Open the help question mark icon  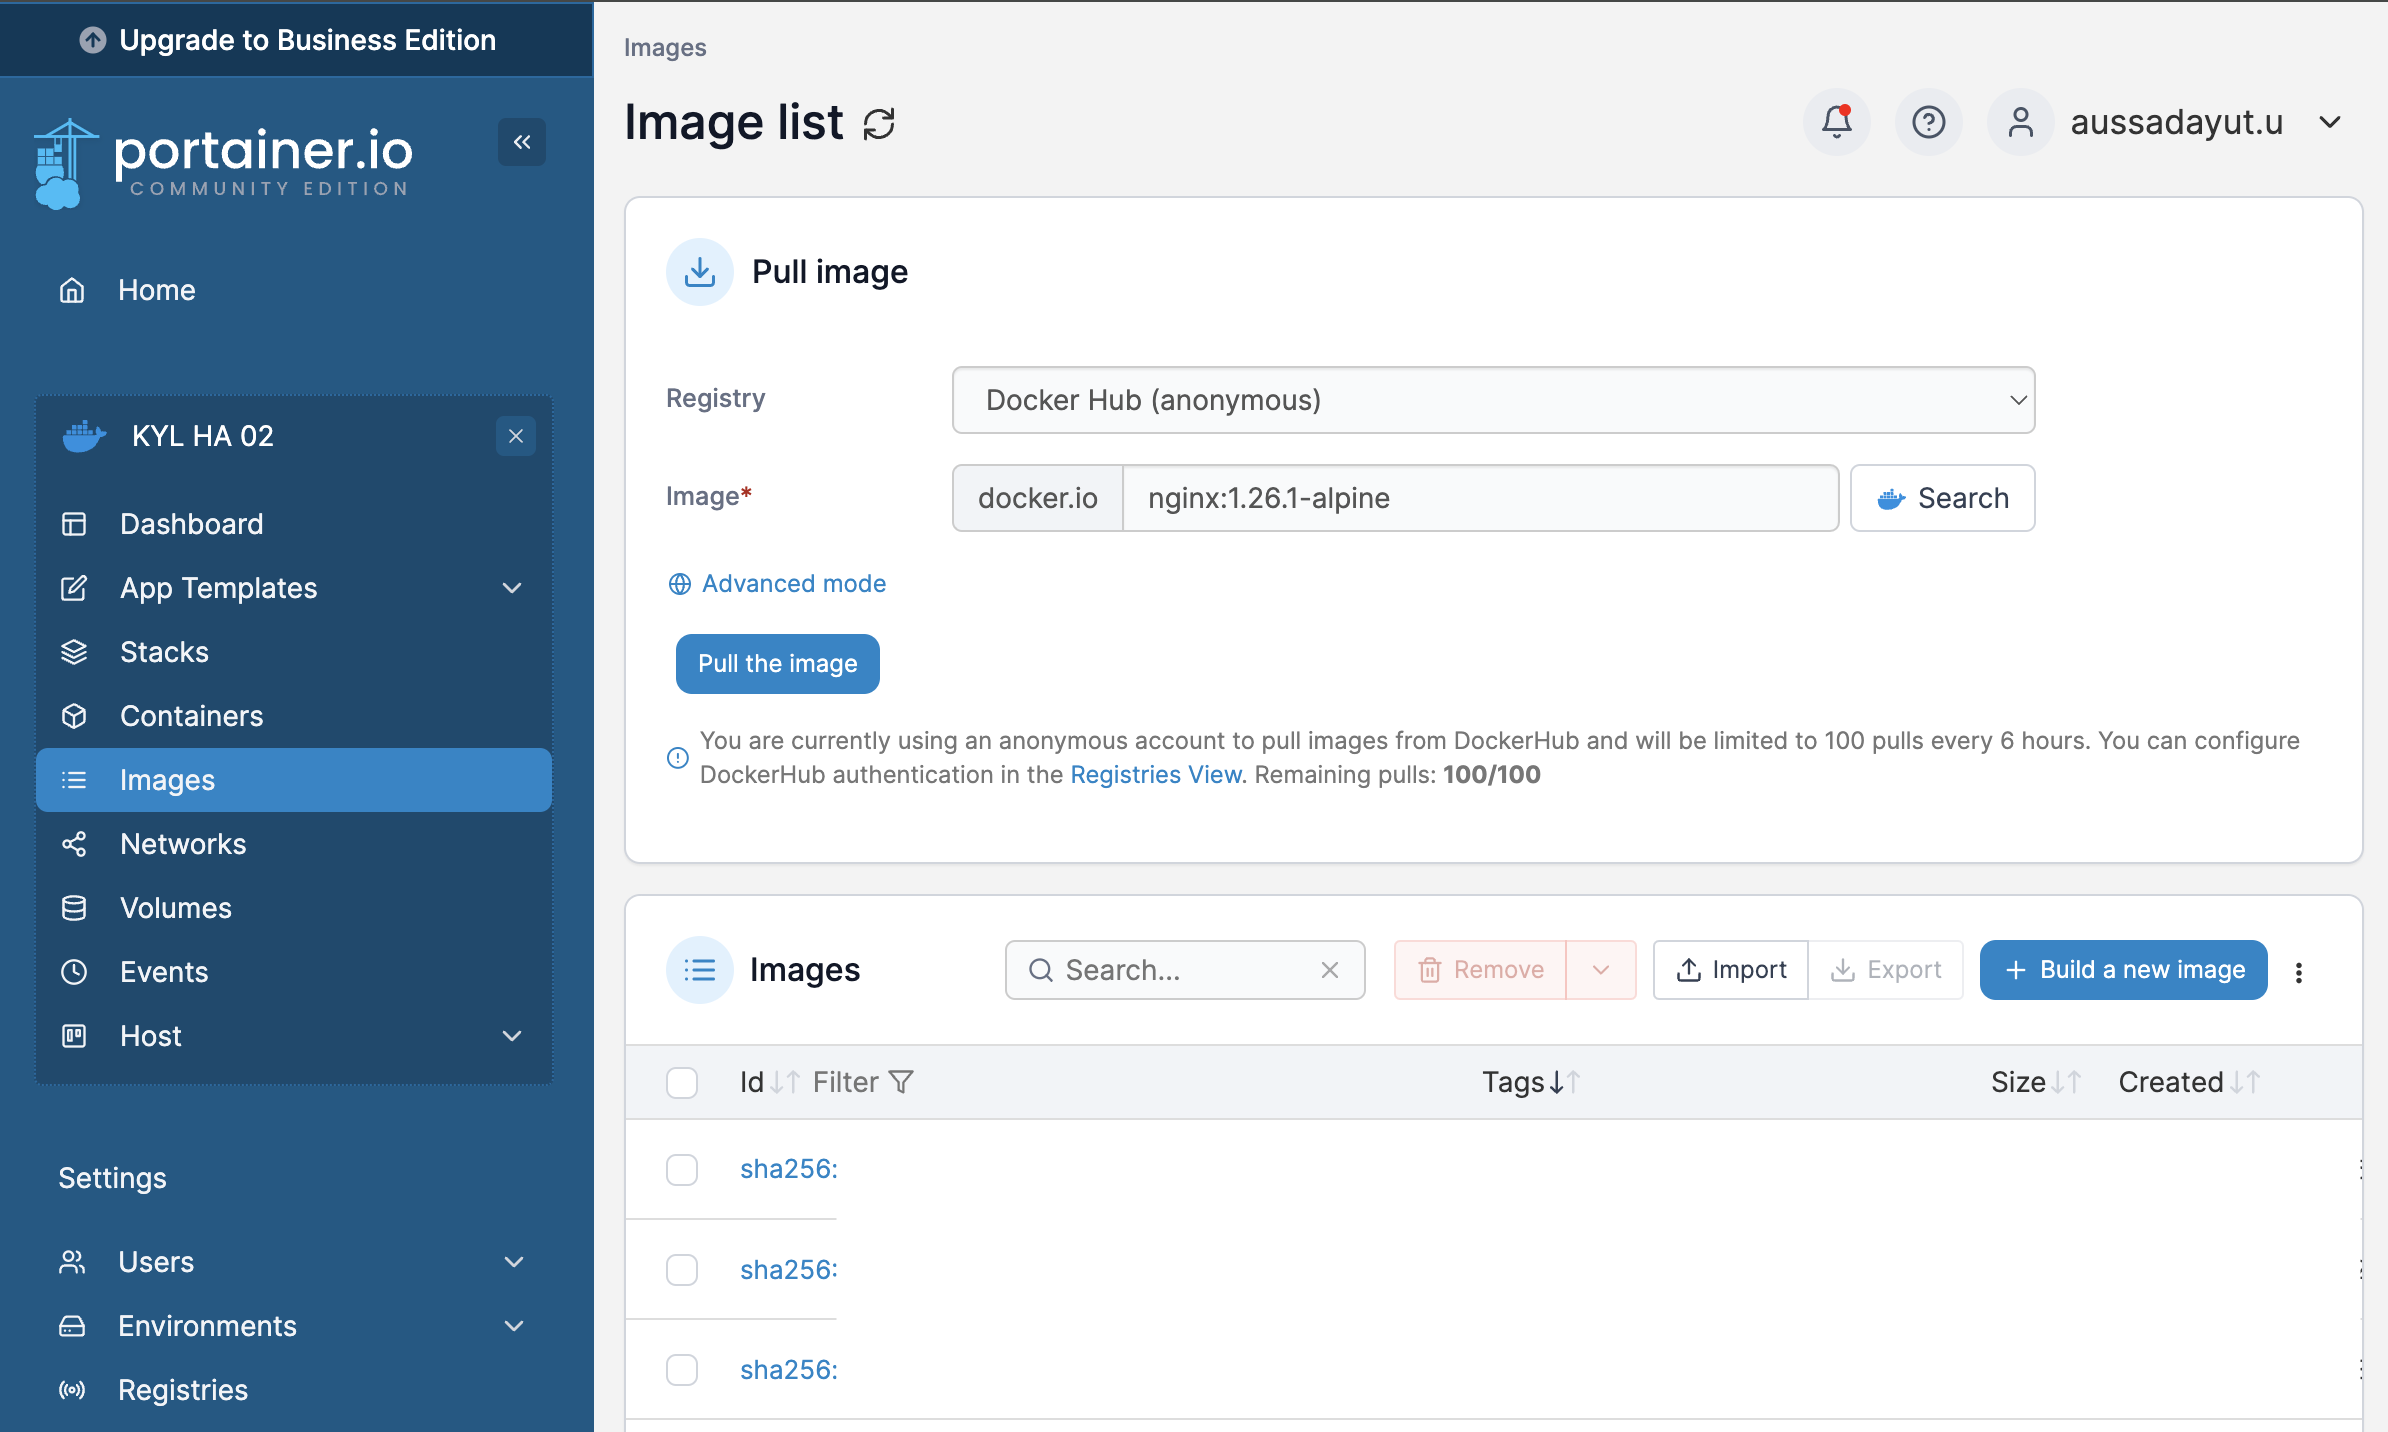1928,122
